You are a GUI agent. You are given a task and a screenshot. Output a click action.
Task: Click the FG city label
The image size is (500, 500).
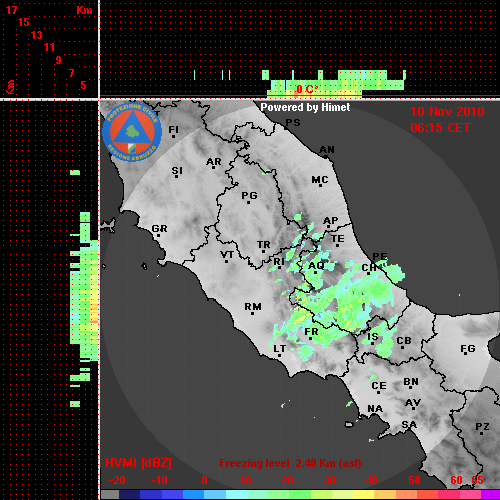point(468,349)
